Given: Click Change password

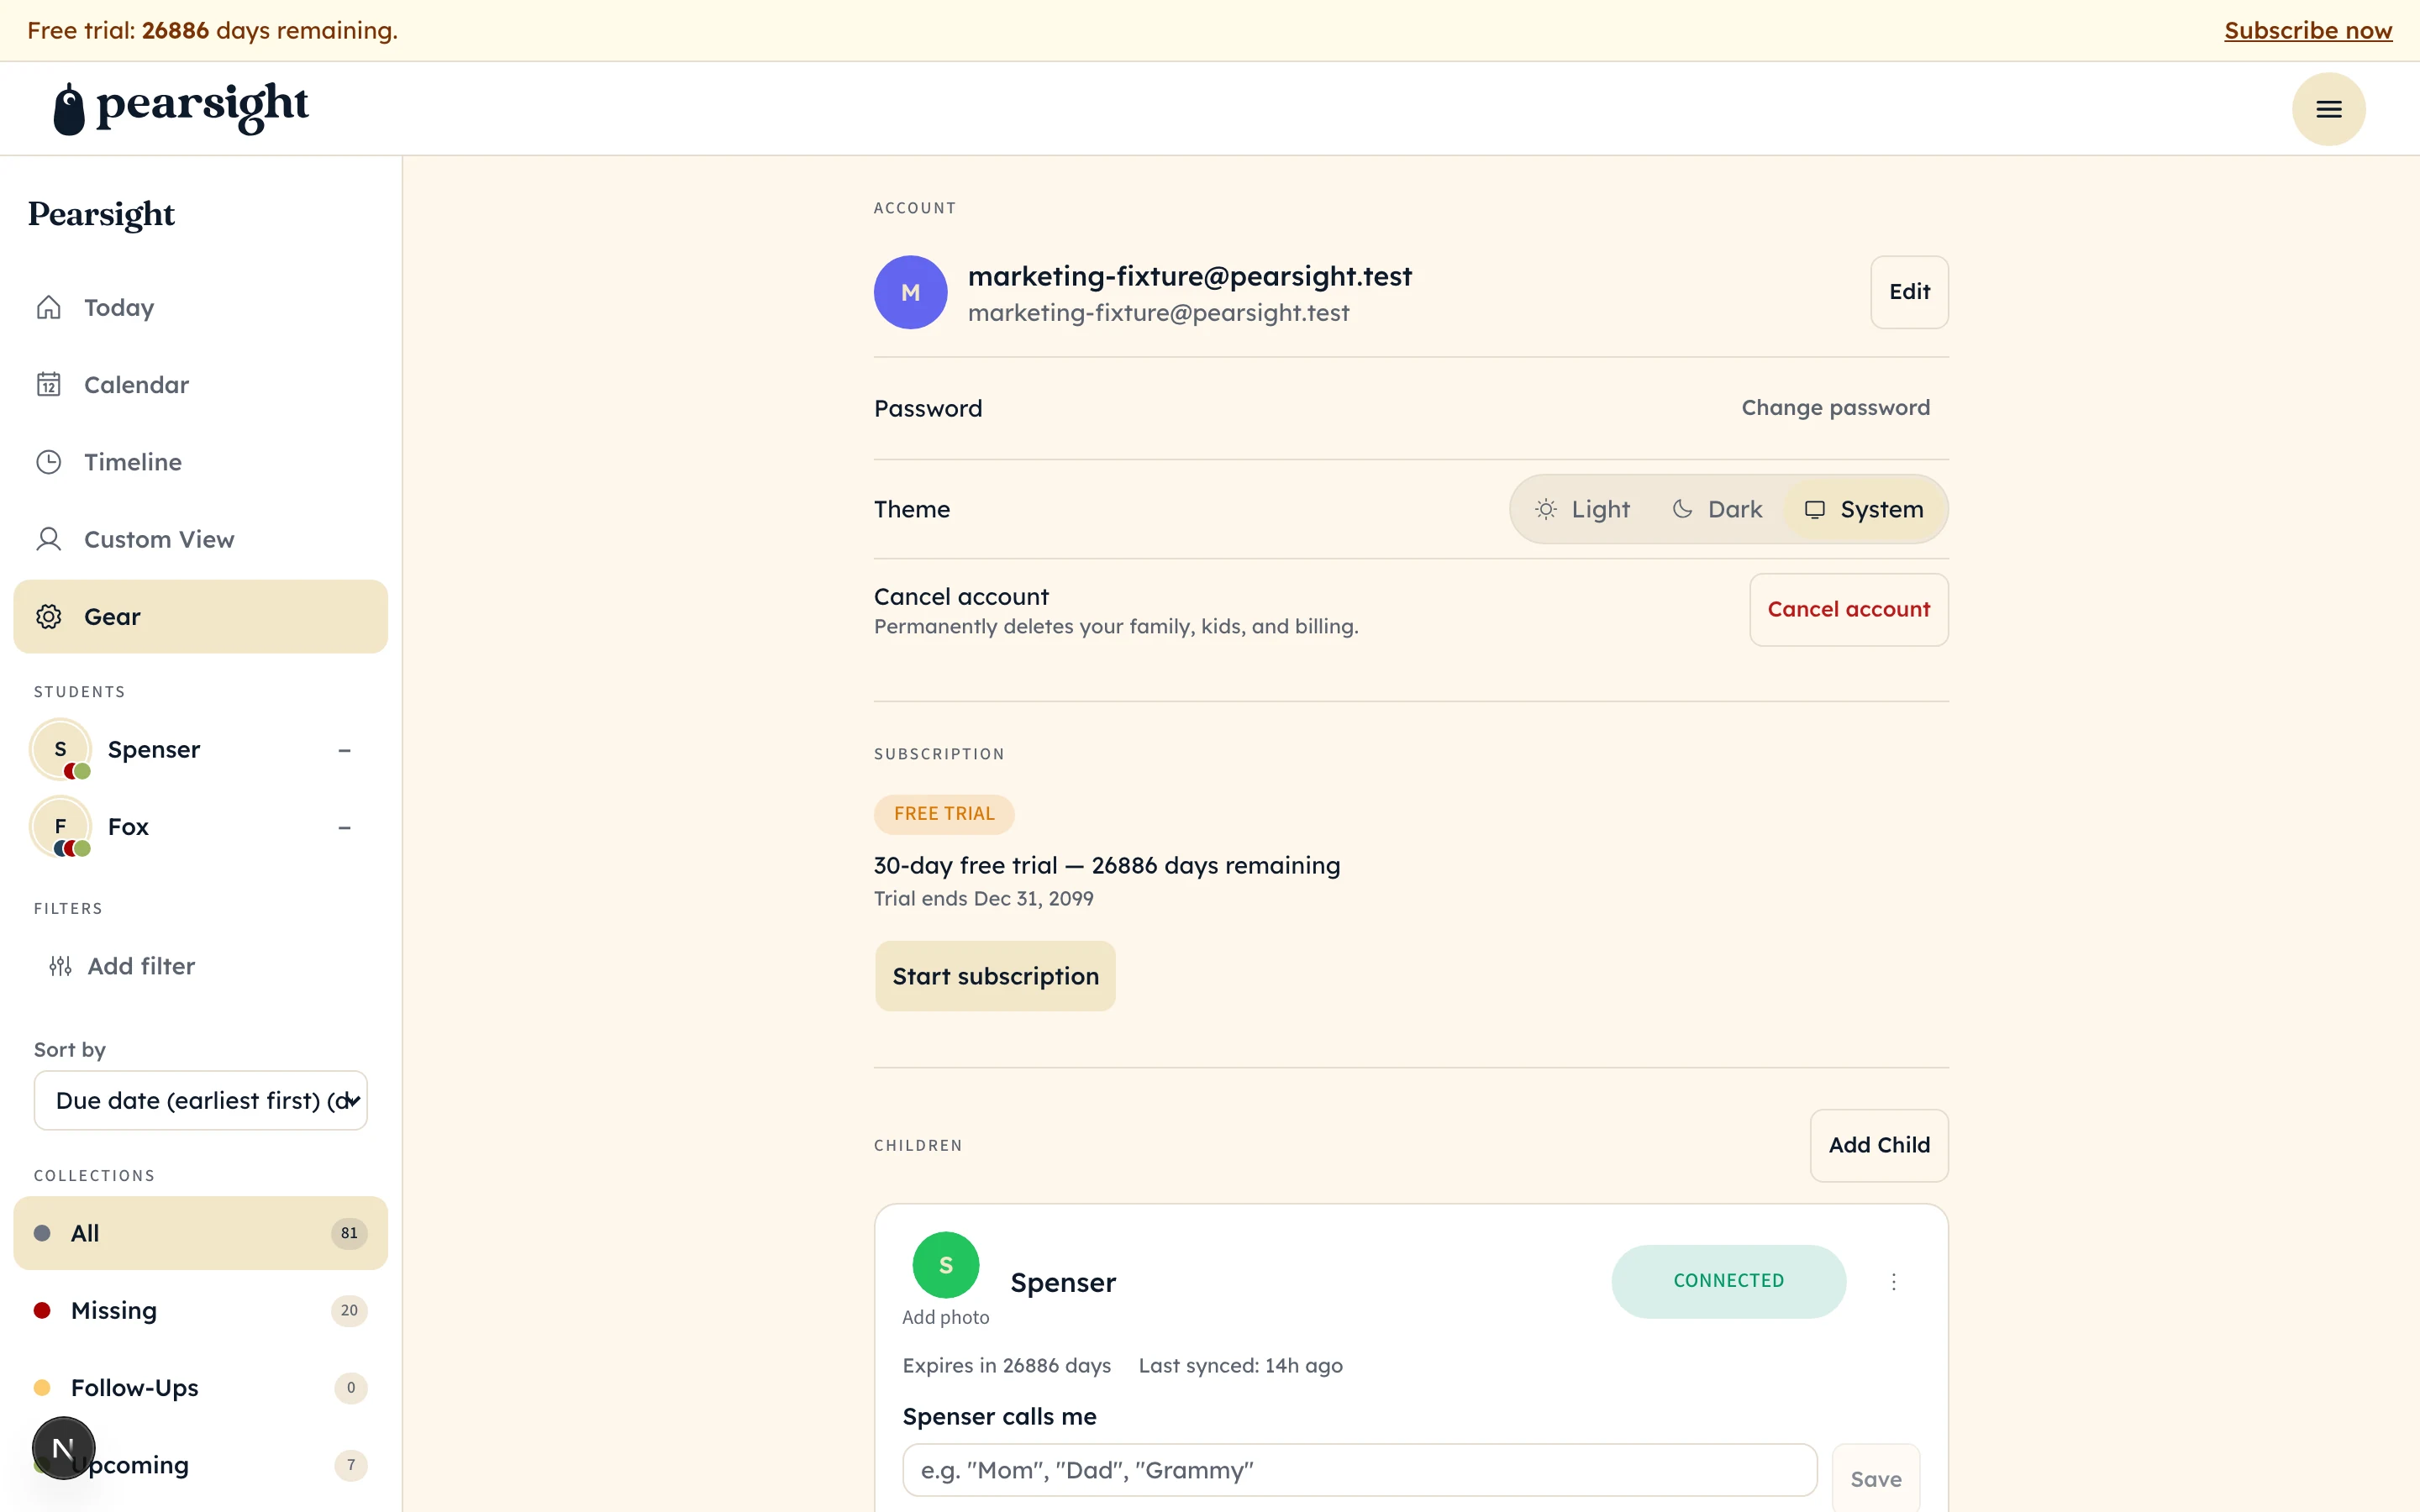Looking at the screenshot, I should (x=1835, y=408).
